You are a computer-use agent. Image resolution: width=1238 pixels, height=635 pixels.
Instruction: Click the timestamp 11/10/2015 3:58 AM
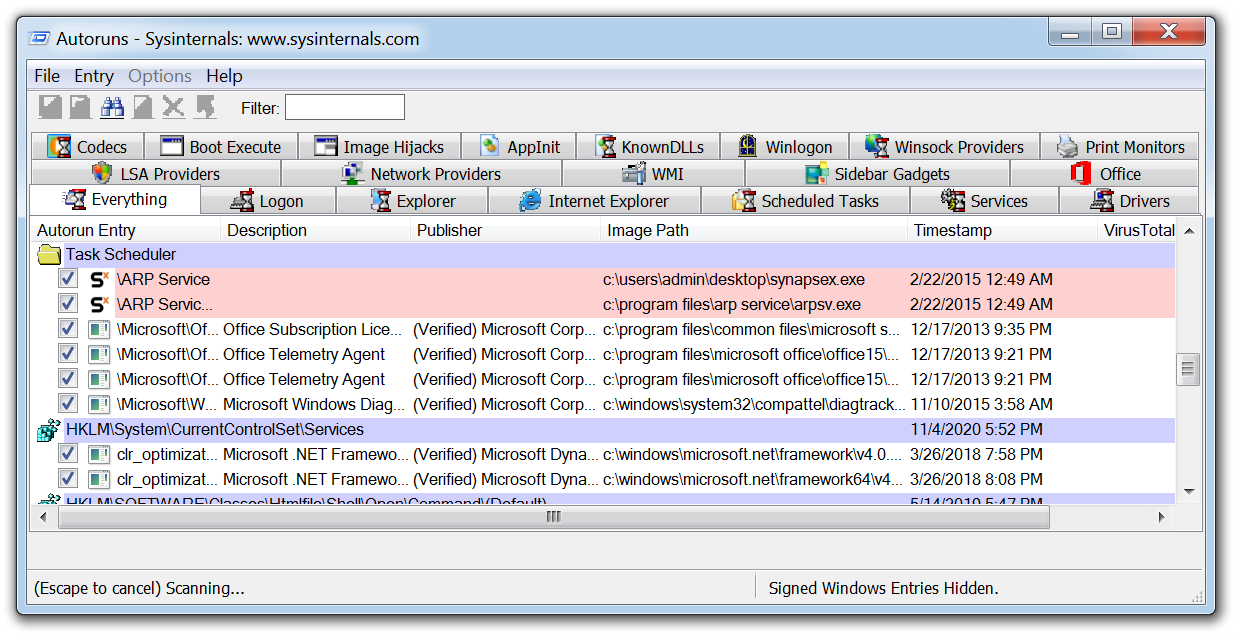tap(981, 404)
